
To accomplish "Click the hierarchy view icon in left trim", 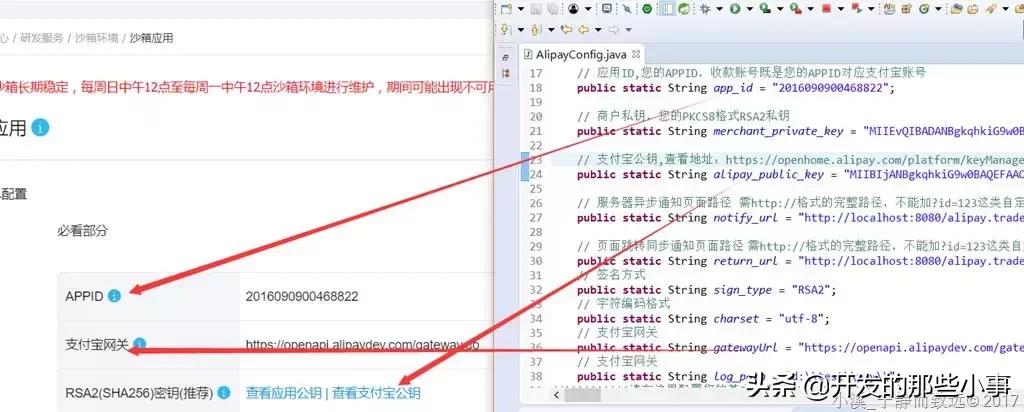I will coord(505,74).
